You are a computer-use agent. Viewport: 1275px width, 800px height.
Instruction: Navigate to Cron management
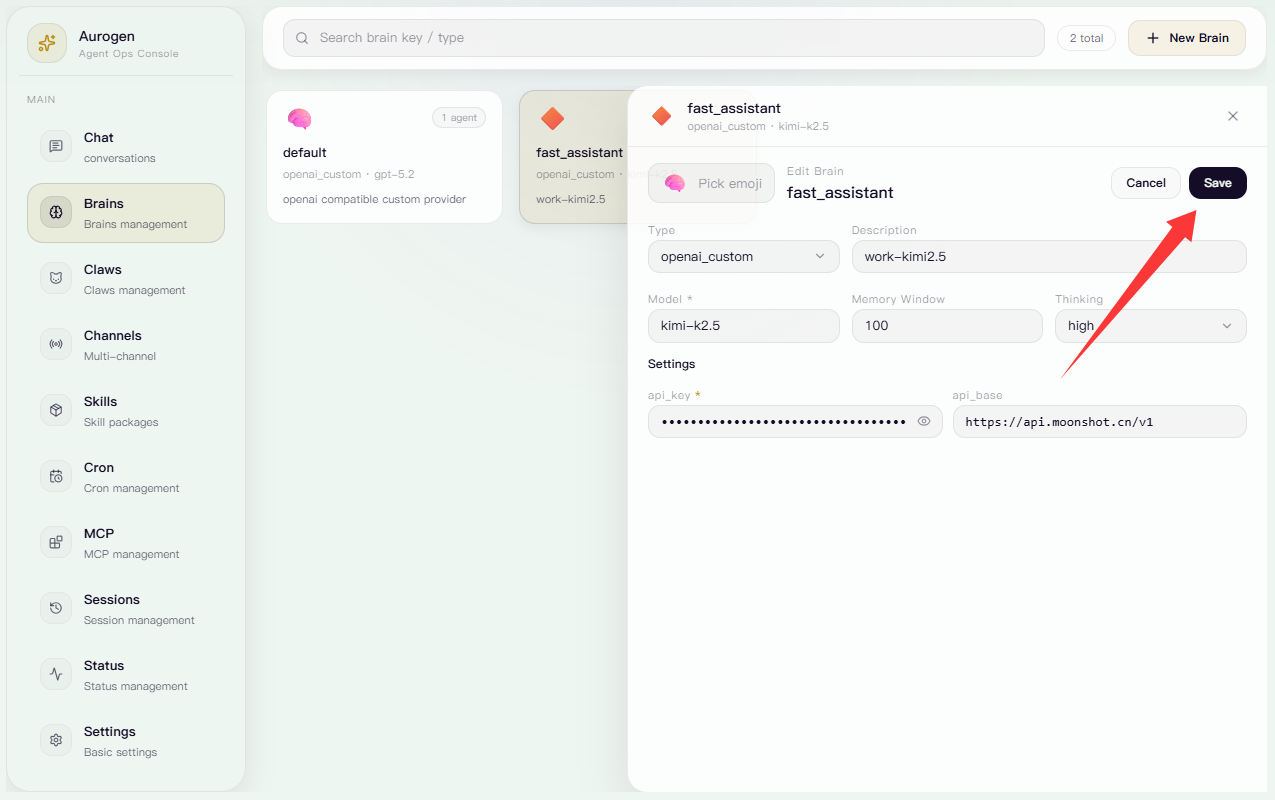click(126, 477)
